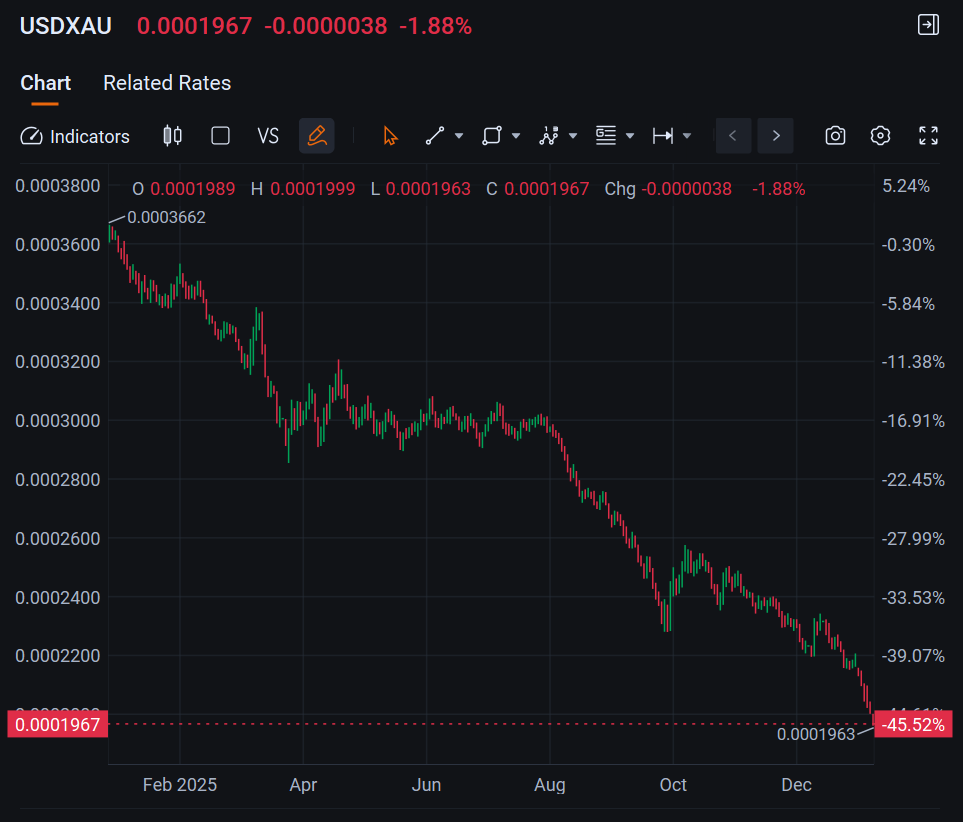Click the Oct date axis label

(673, 785)
